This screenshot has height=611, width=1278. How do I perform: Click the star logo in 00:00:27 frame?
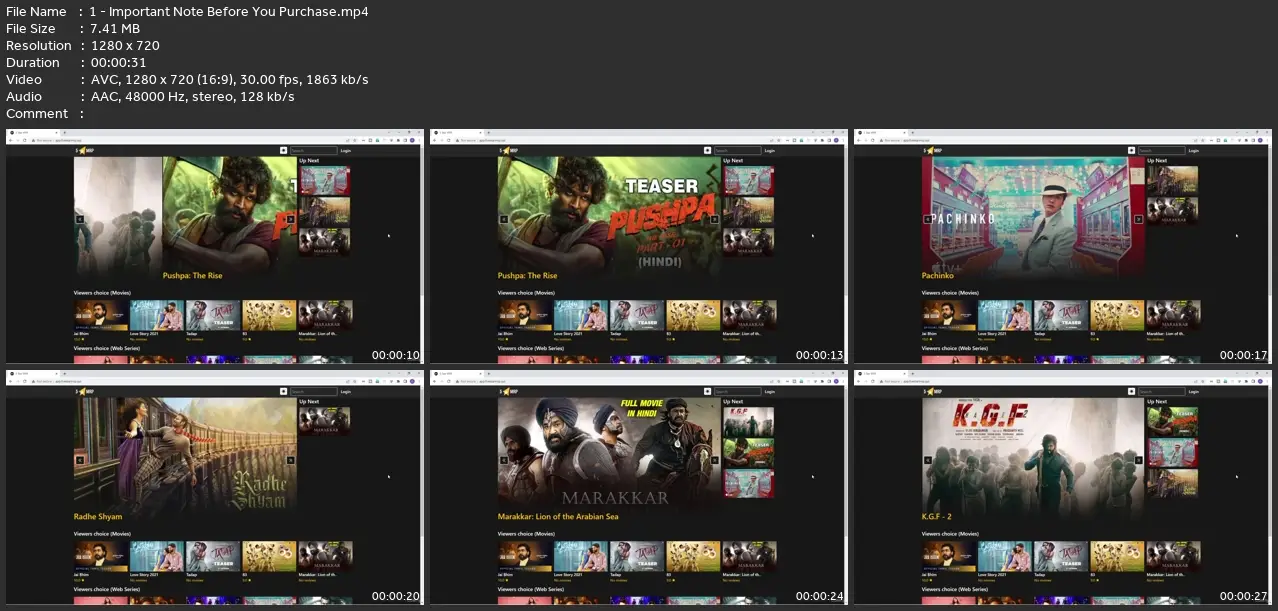931,392
